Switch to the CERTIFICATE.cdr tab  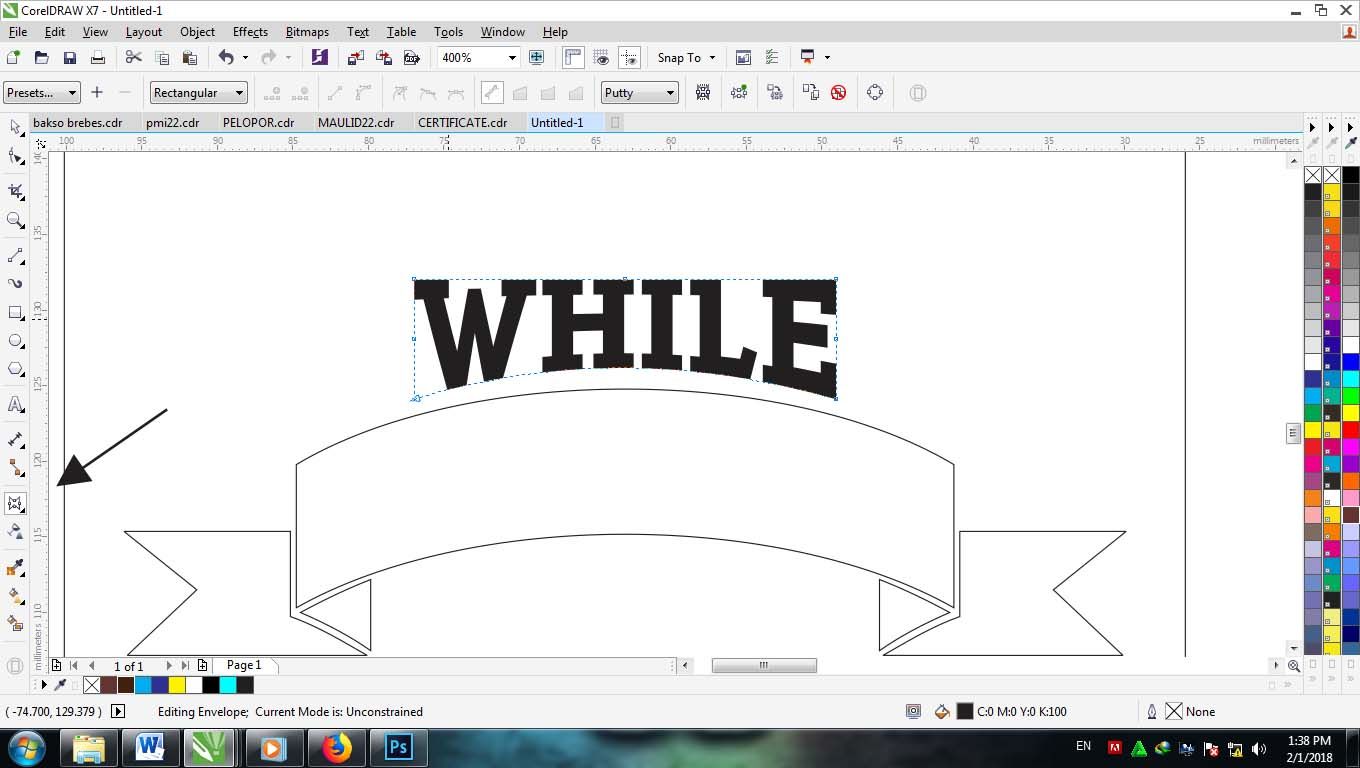pos(463,123)
